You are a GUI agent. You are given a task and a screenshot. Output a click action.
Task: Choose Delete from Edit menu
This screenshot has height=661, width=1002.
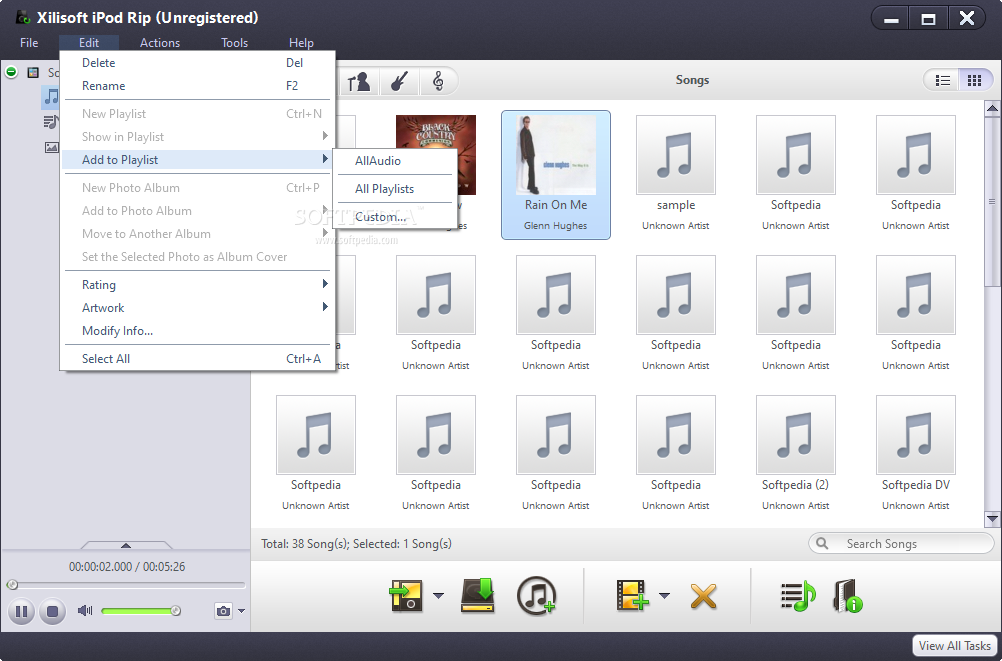197,63
